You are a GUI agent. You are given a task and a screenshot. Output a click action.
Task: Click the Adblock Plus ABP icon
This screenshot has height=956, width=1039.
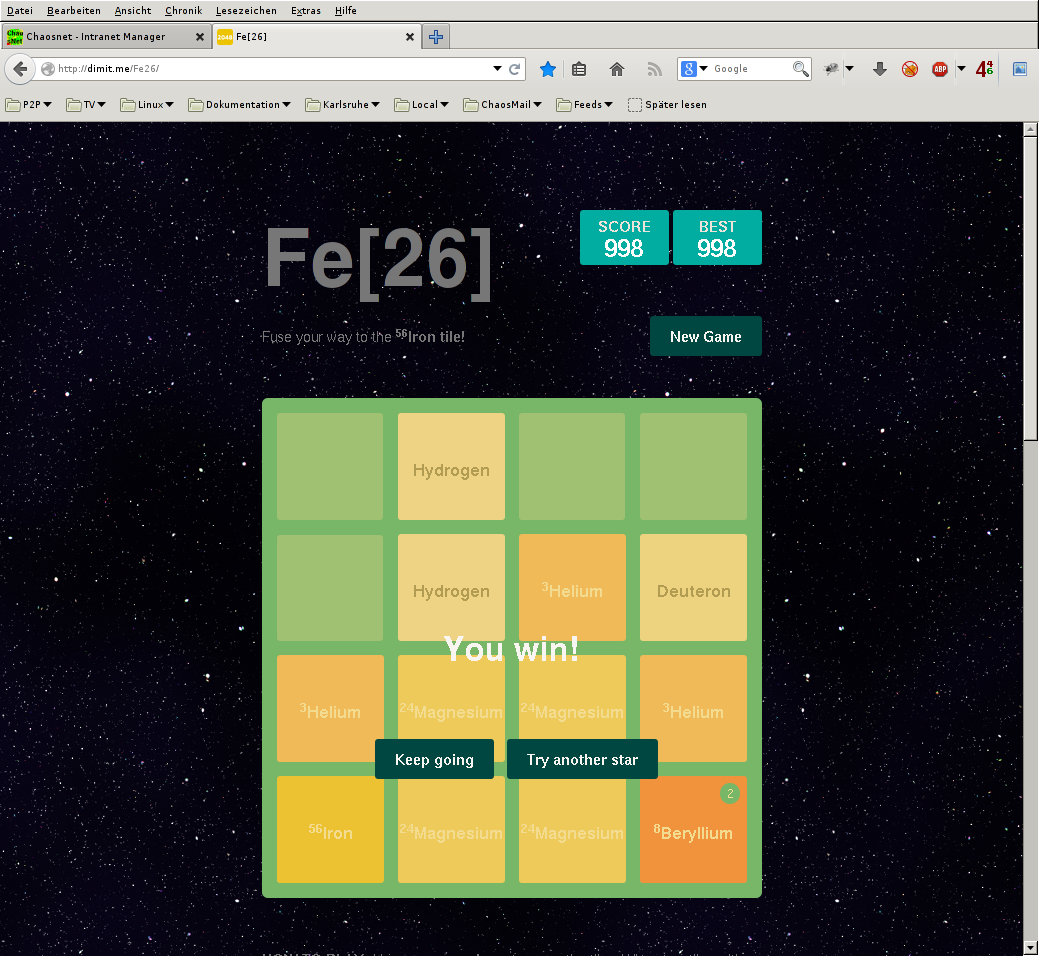tap(940, 69)
